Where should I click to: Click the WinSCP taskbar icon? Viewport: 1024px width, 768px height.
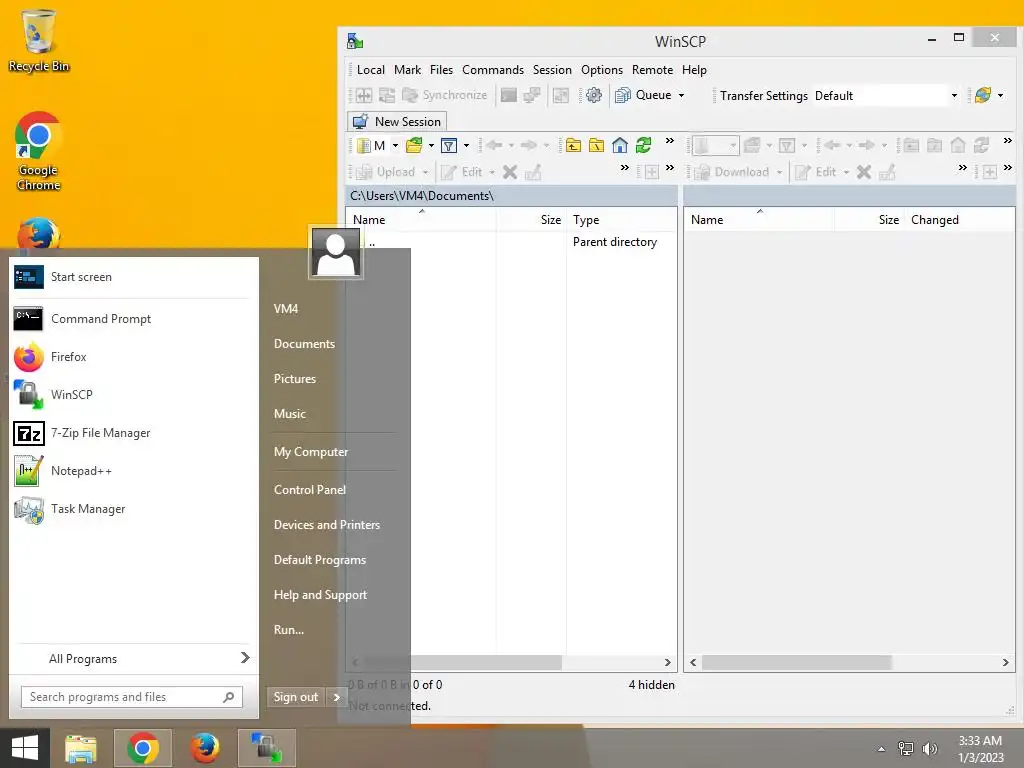tap(266, 748)
